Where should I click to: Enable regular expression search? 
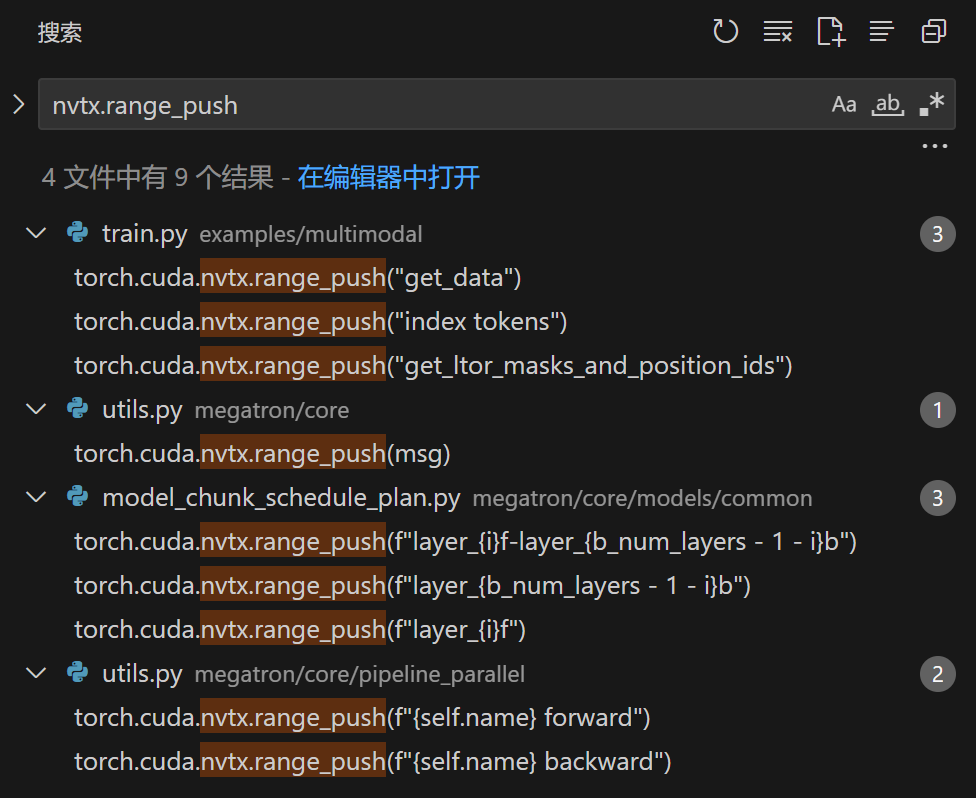(931, 105)
